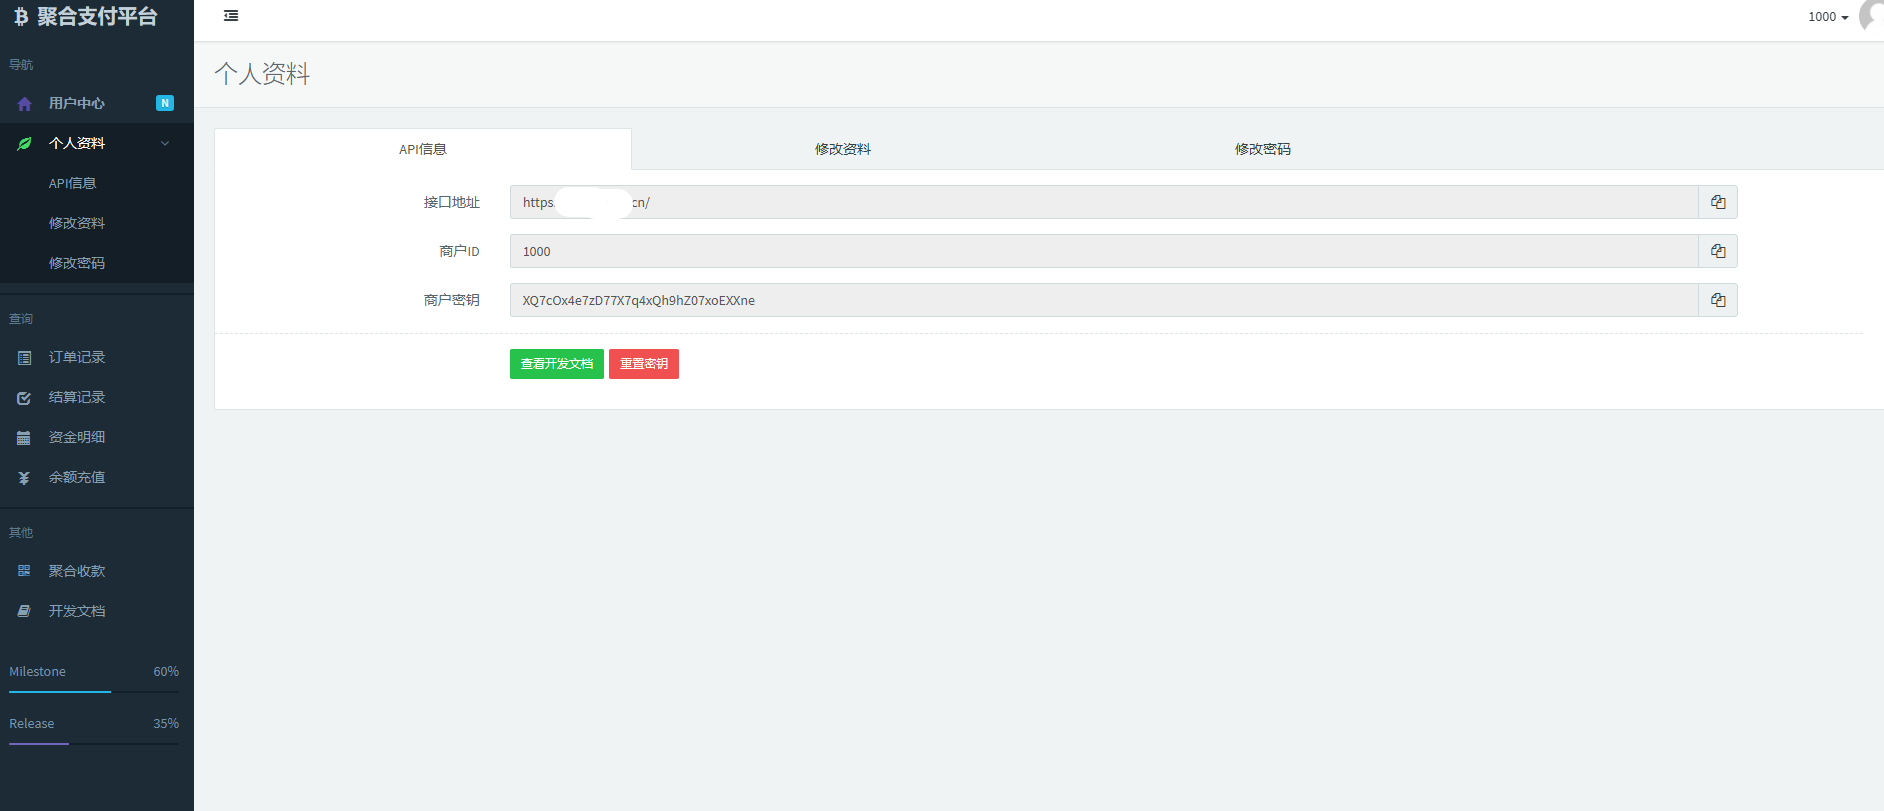The image size is (1884, 811).
Task: Open the 1000 user dropdown menu
Action: pos(1827,17)
